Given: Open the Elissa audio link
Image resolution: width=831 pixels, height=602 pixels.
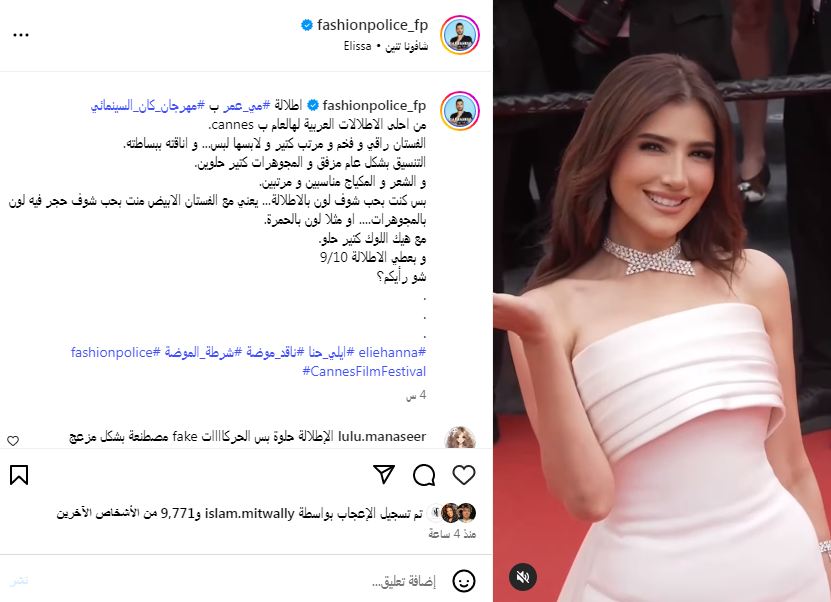Looking at the screenshot, I should click(x=358, y=47).
